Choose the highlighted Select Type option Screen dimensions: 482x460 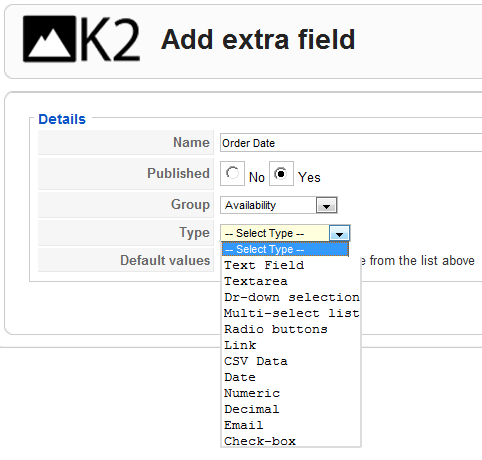pos(285,249)
